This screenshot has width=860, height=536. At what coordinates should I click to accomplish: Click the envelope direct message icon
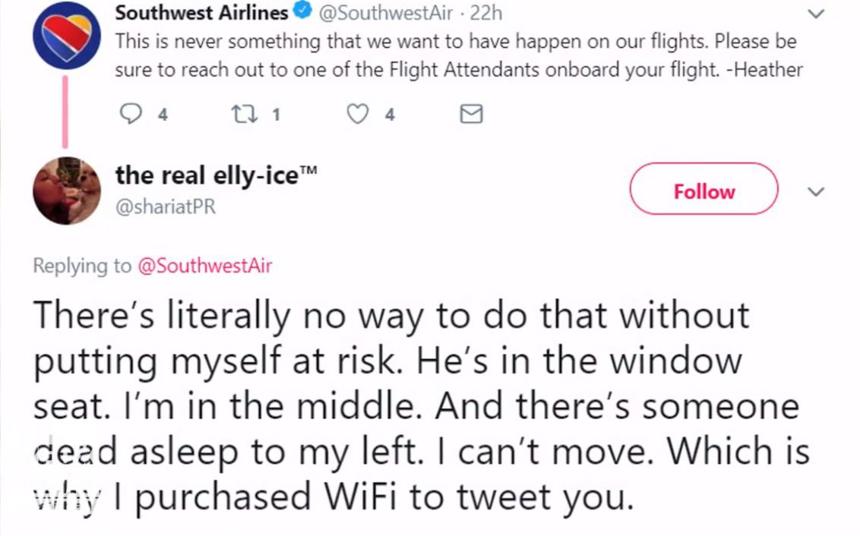470,114
